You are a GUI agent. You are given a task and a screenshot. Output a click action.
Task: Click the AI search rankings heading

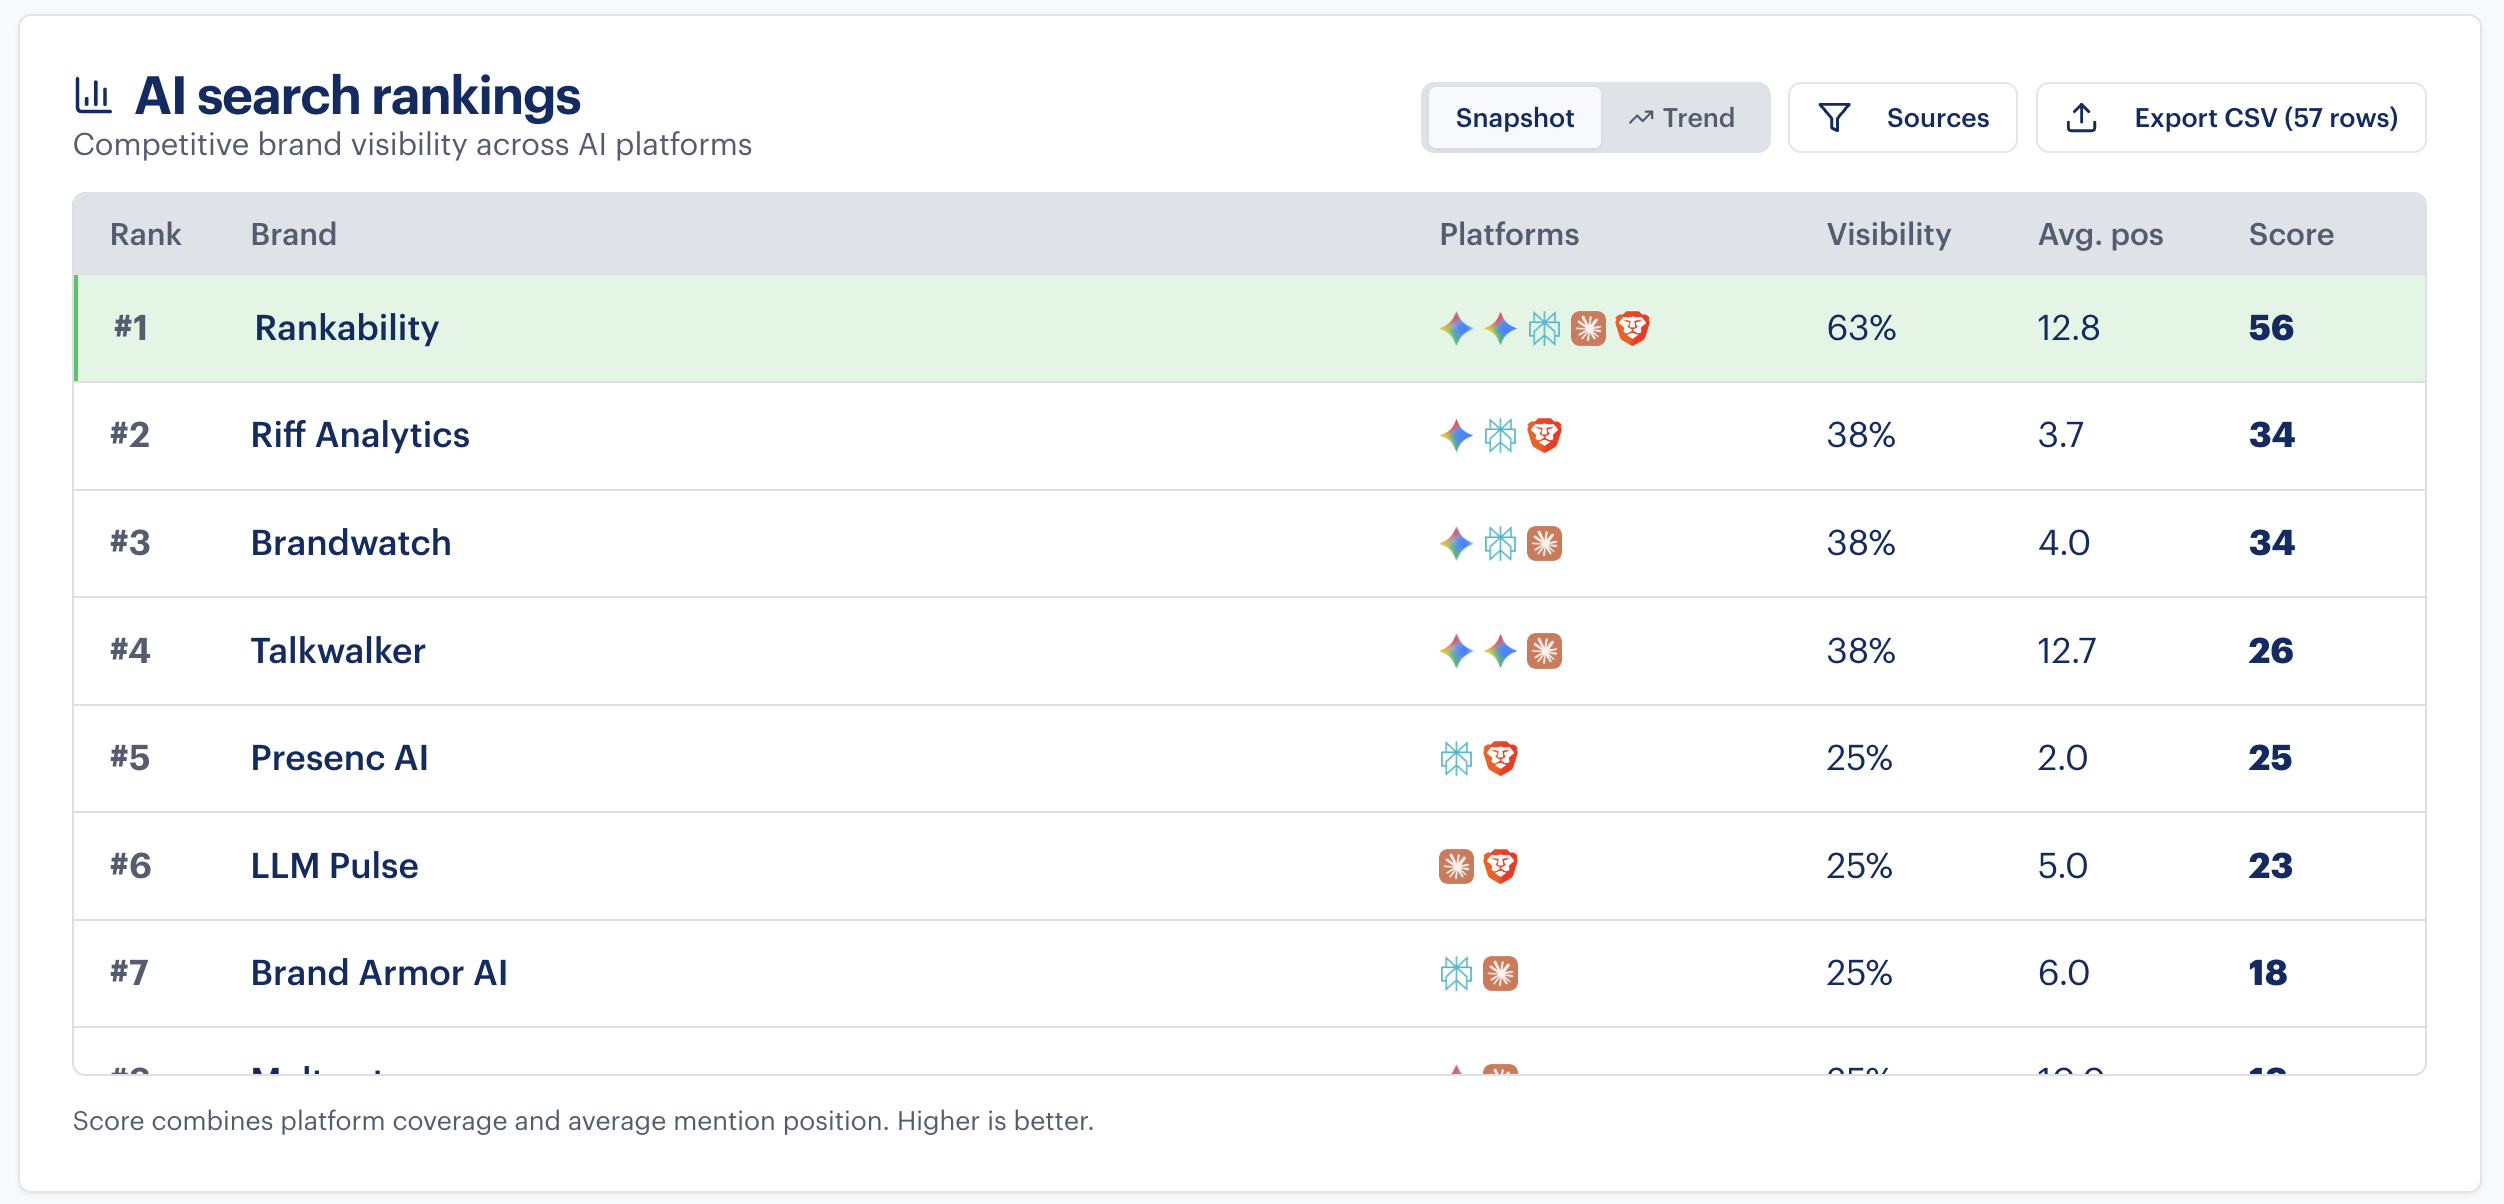click(x=357, y=96)
